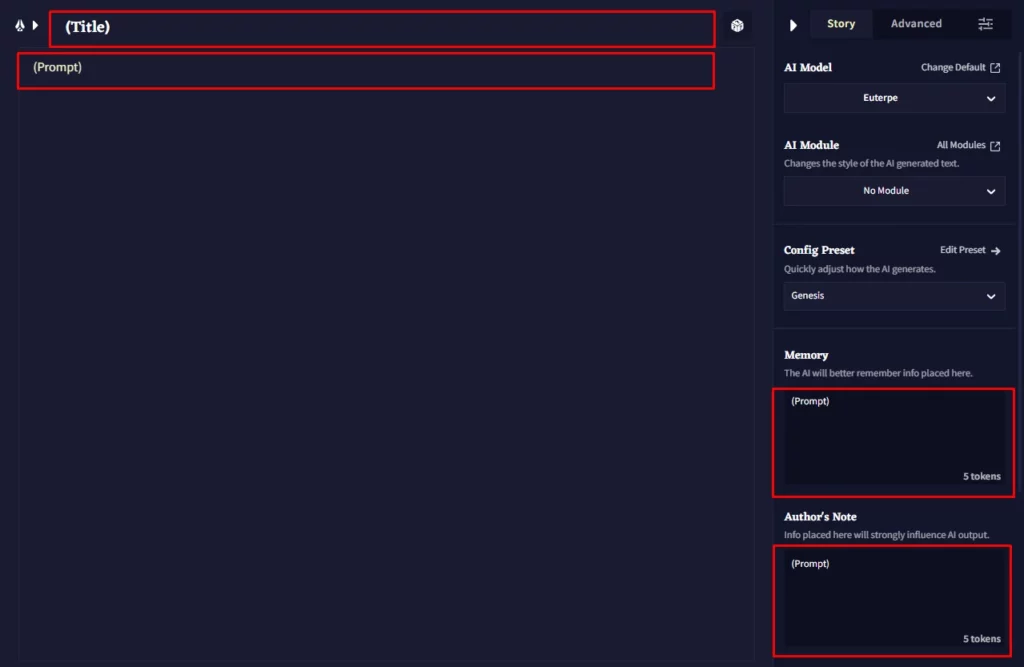Switch to the Advanced tab
This screenshot has height=667, width=1024.
coord(916,24)
